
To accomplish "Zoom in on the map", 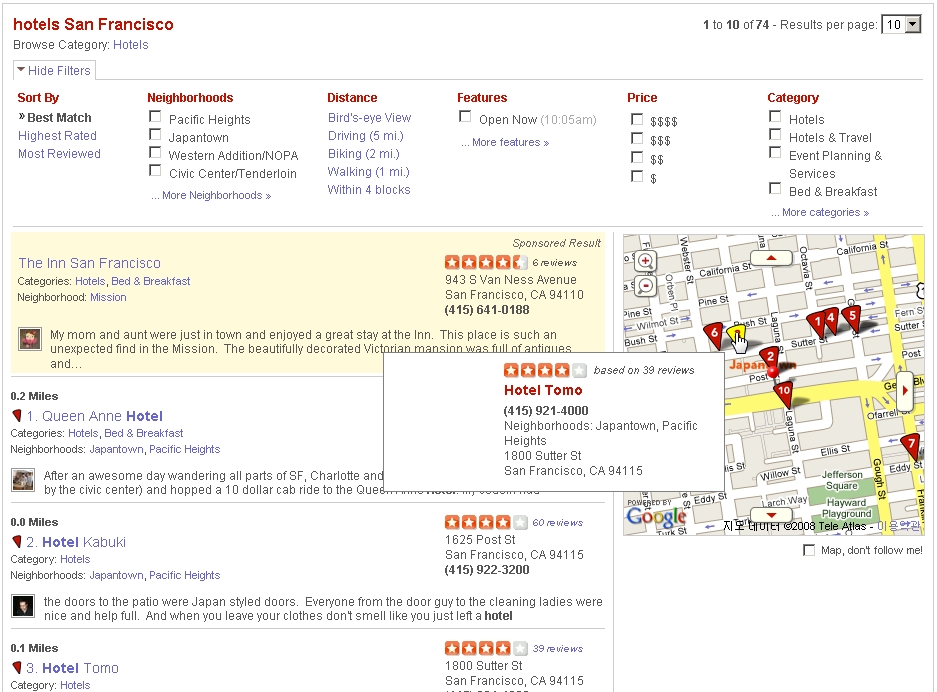I will (645, 261).
